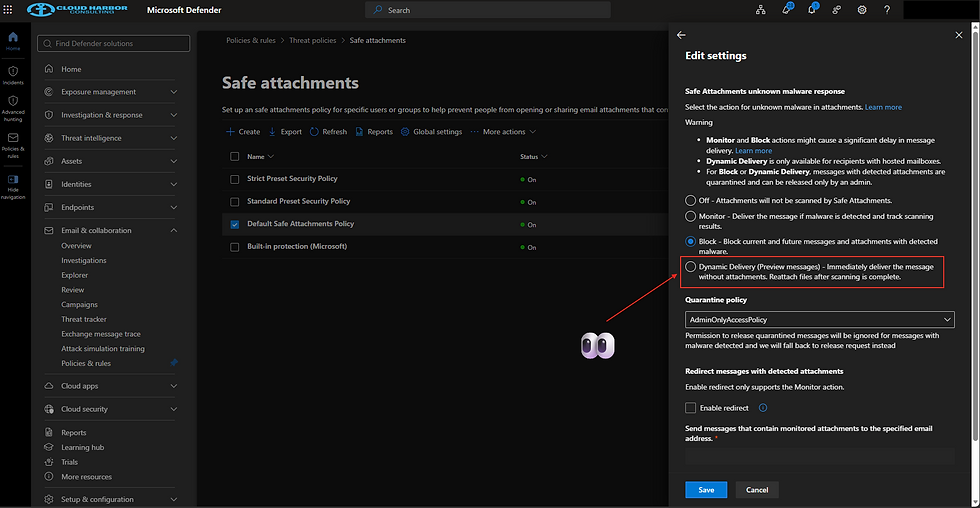
Task: Open the Quarantine policy dropdown
Action: (x=819, y=319)
